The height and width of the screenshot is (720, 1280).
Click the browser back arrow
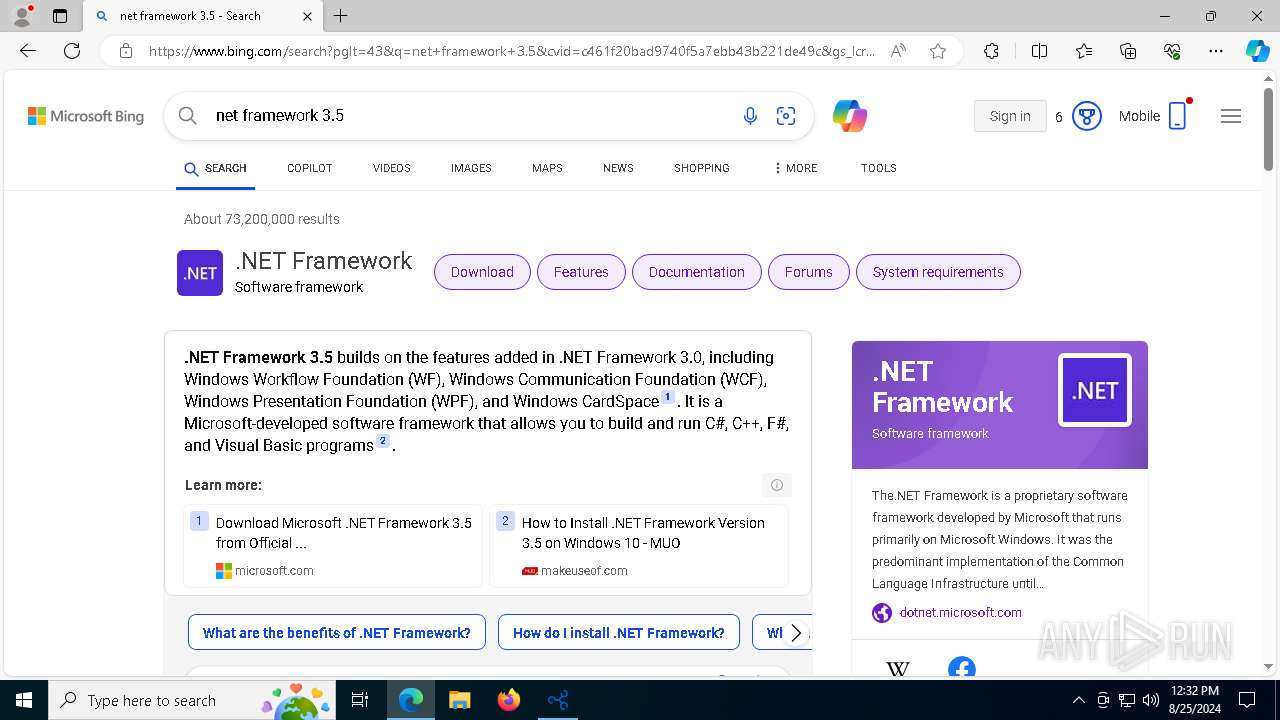click(28, 51)
